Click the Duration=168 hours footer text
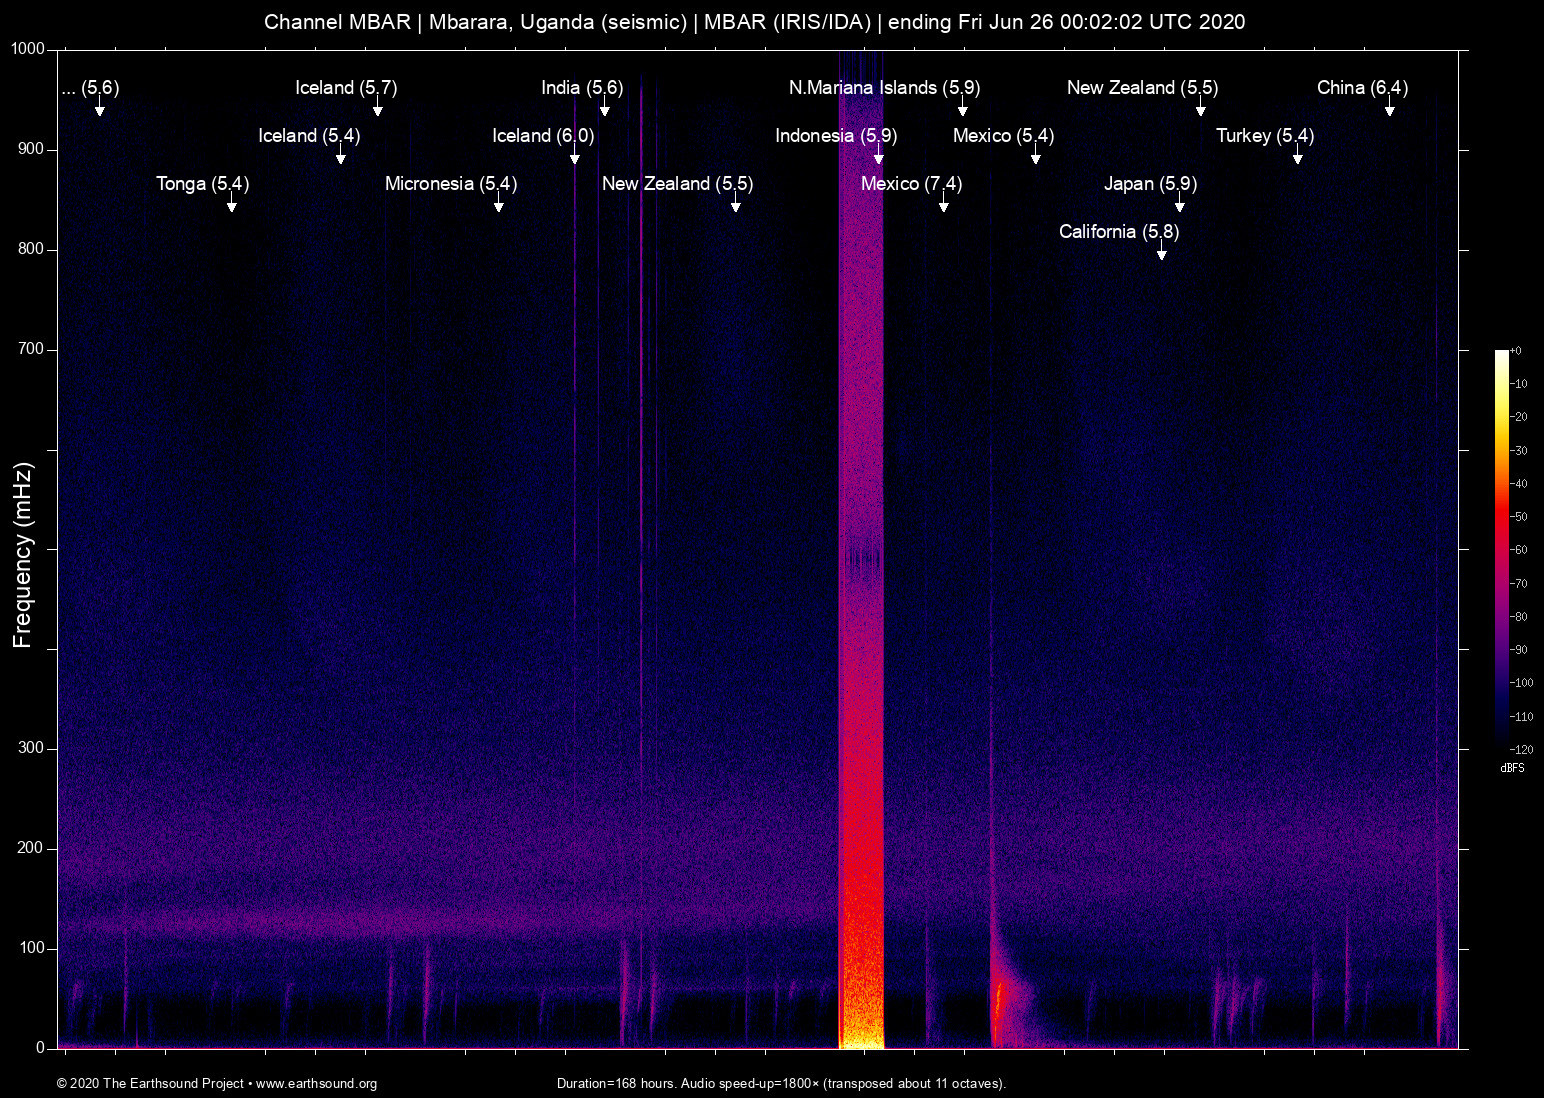The width and height of the screenshot is (1544, 1098). [780, 1083]
